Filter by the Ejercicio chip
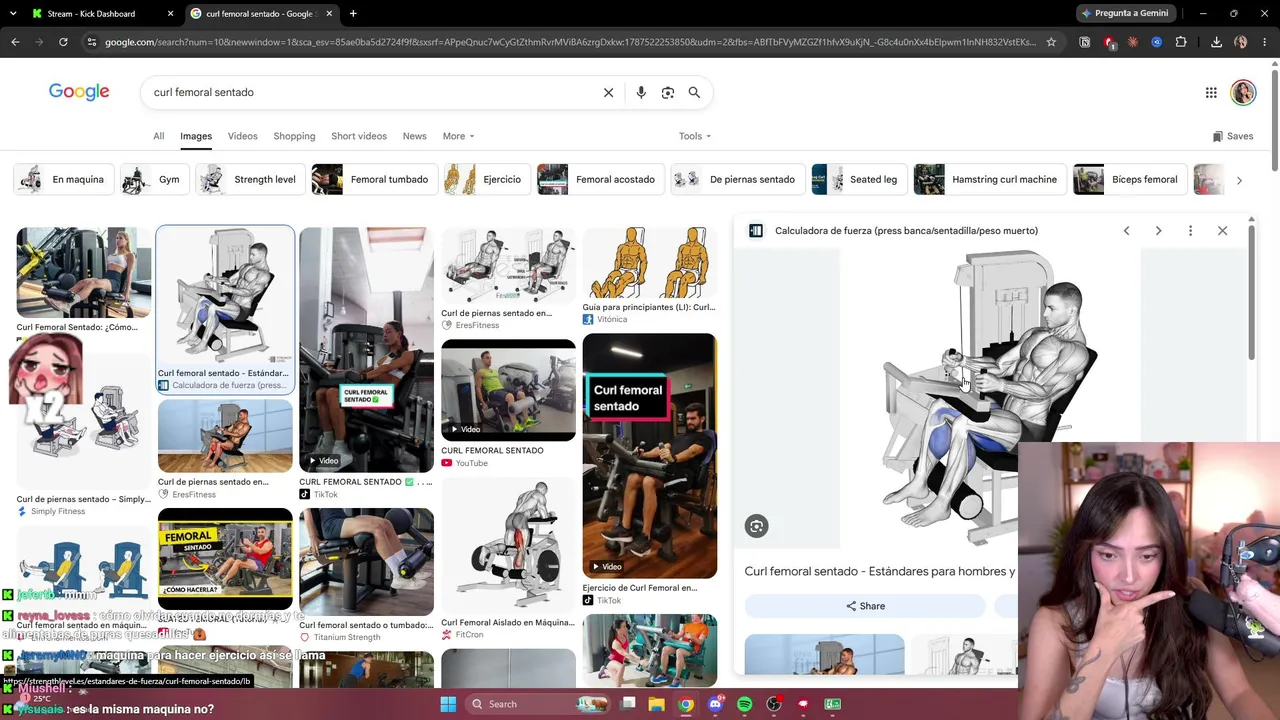 (x=486, y=180)
